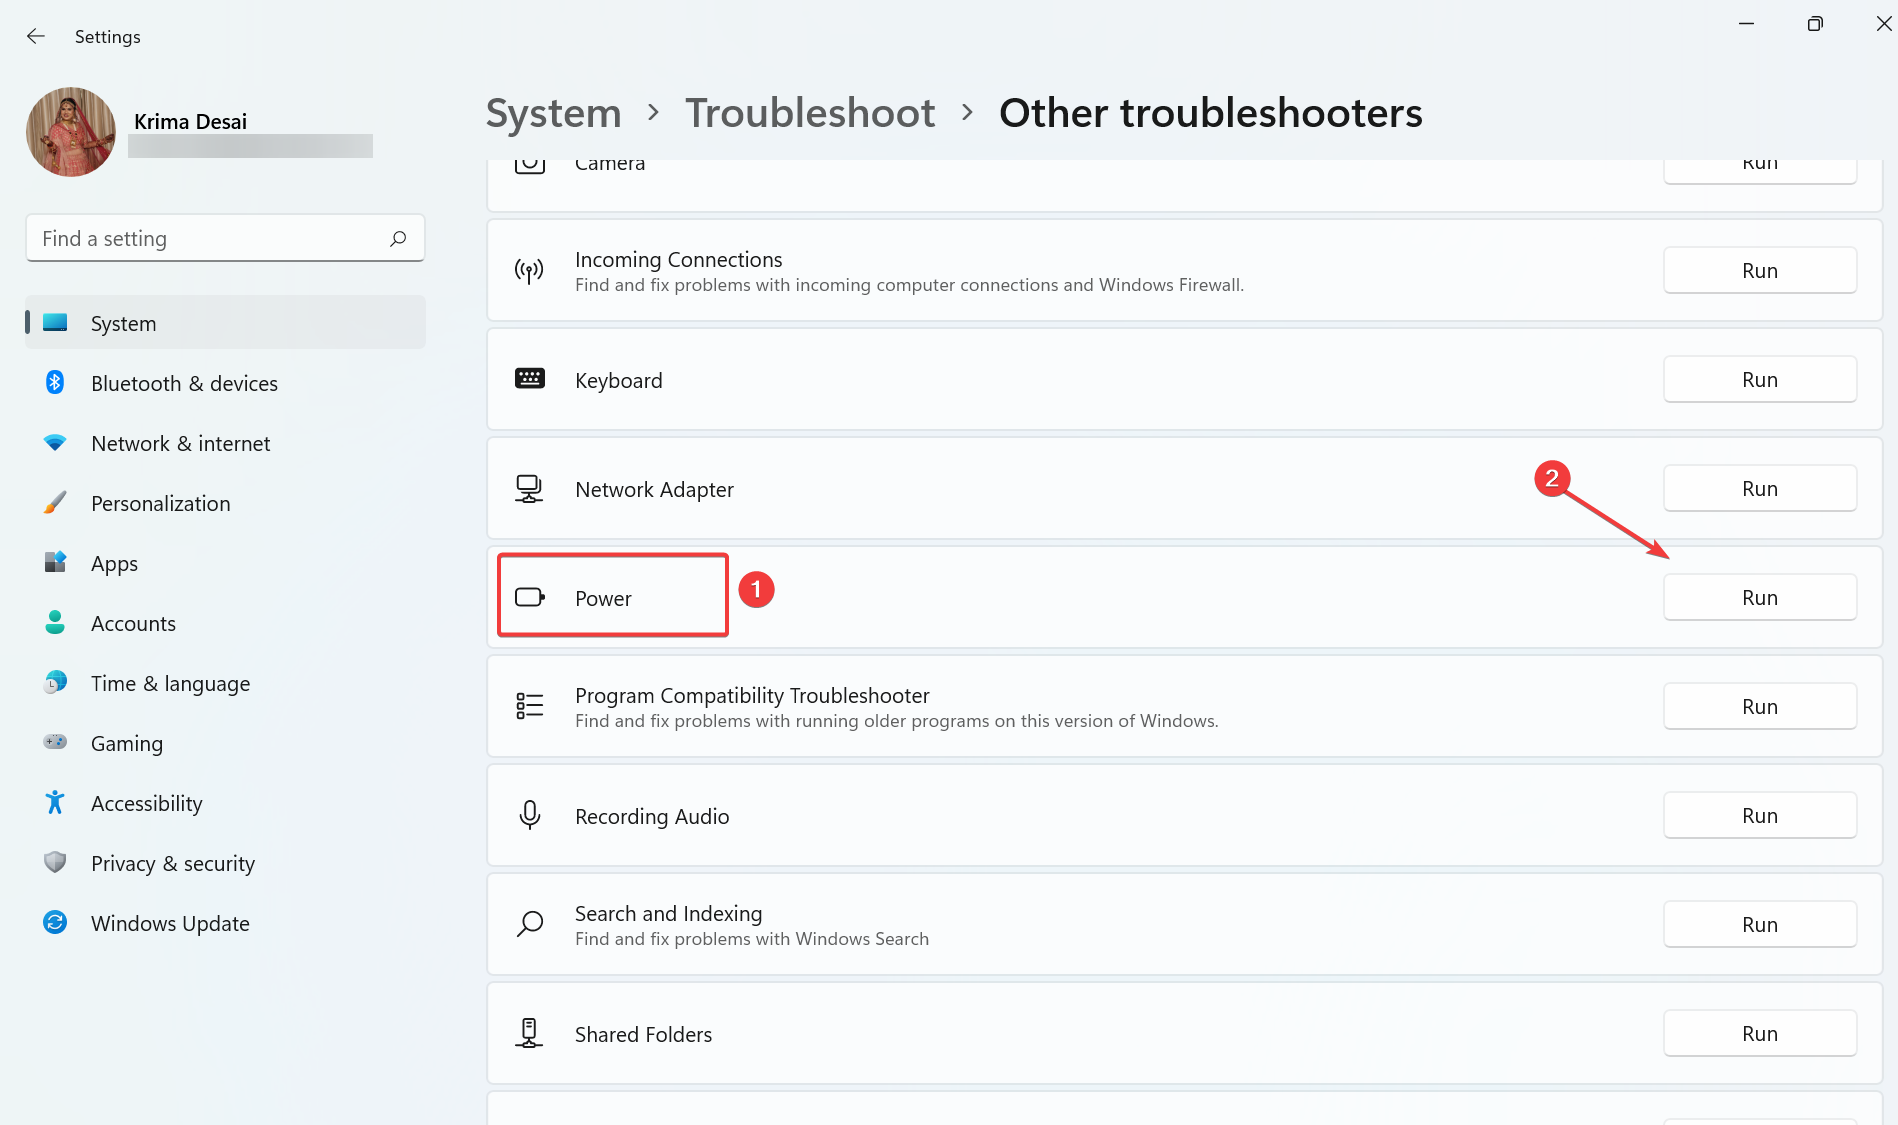The width and height of the screenshot is (1898, 1125).
Task: Click the search magnifier in Find a setting
Action: (398, 238)
